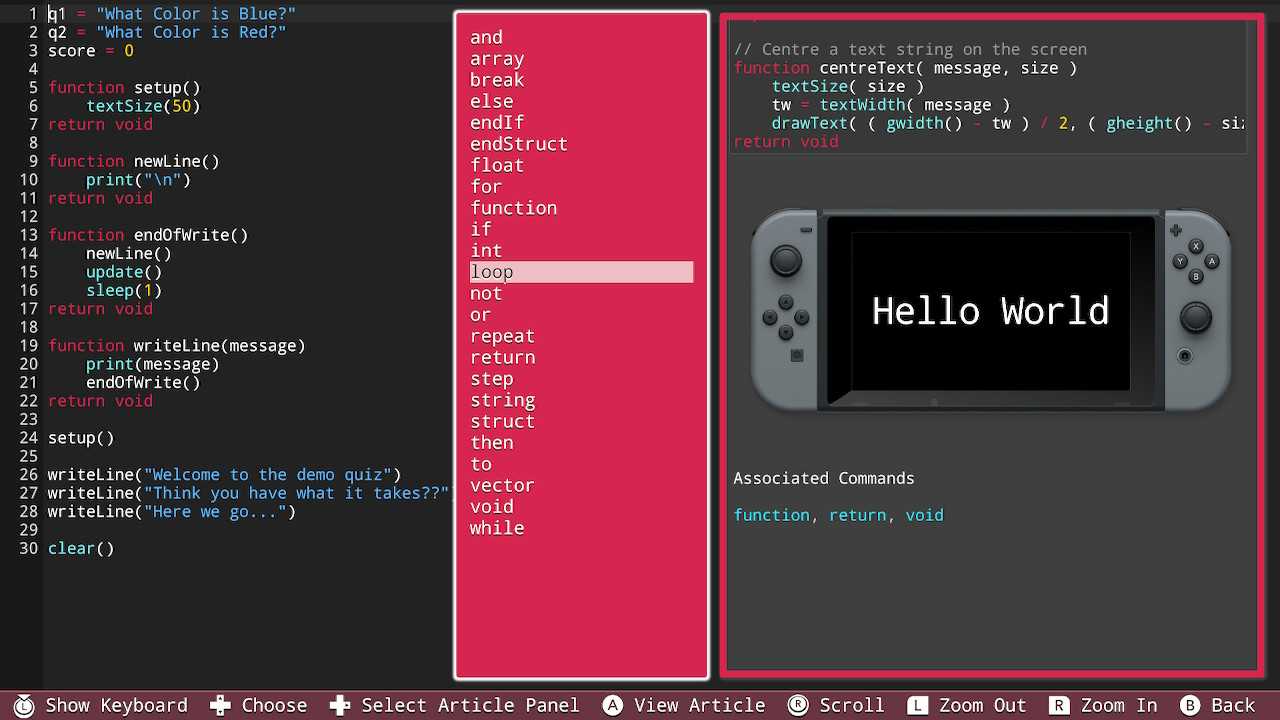Image resolution: width=1280 pixels, height=720 pixels.
Task: Select the highlighted 'loop' keyword entry
Action: [x=581, y=272]
